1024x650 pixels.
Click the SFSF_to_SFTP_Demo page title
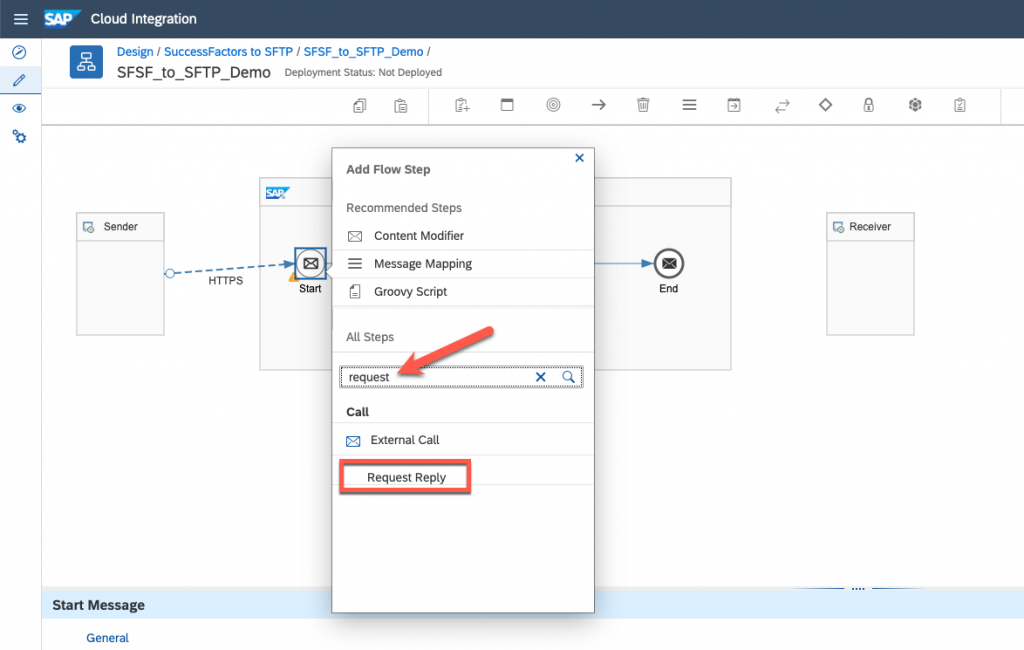point(194,73)
